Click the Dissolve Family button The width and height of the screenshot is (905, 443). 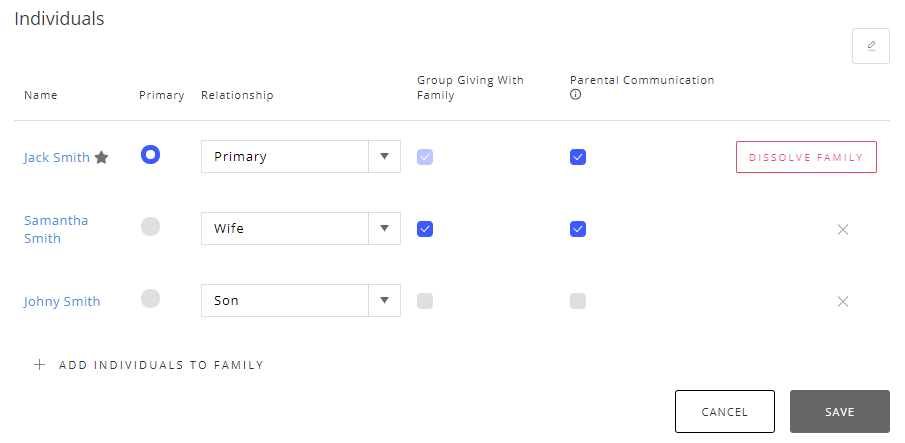[806, 158]
